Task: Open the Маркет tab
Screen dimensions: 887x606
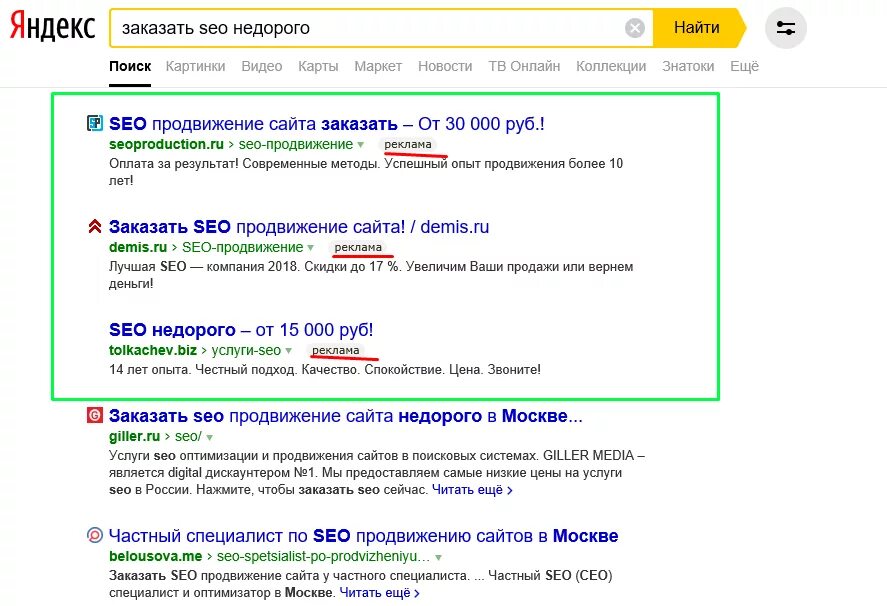Action: [378, 66]
